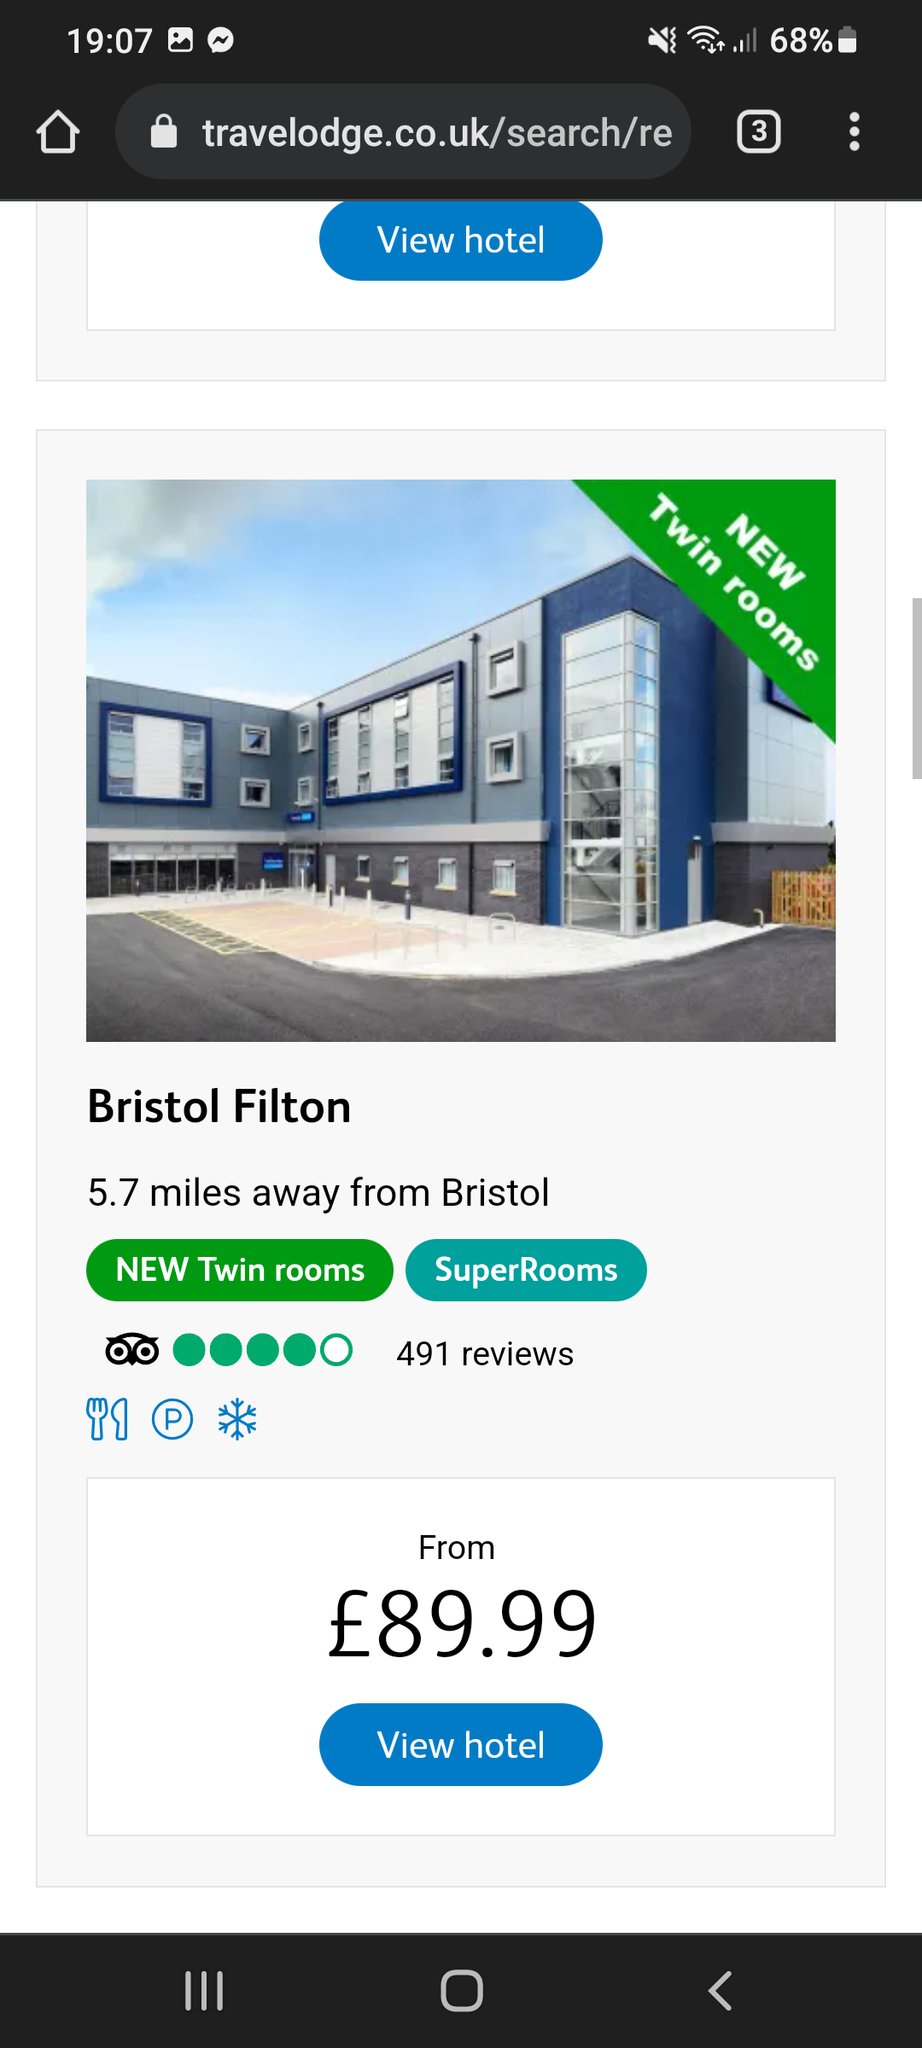The height and width of the screenshot is (2048, 922).
Task: Tap the restaurant fork and knife icon
Action: click(x=107, y=1419)
